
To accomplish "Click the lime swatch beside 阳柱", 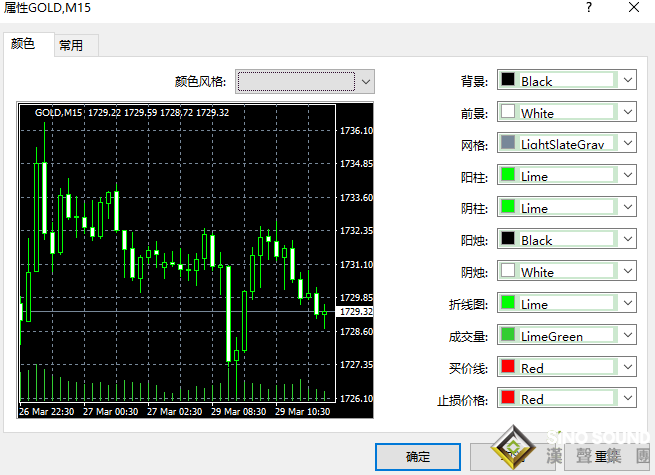I will (x=508, y=174).
